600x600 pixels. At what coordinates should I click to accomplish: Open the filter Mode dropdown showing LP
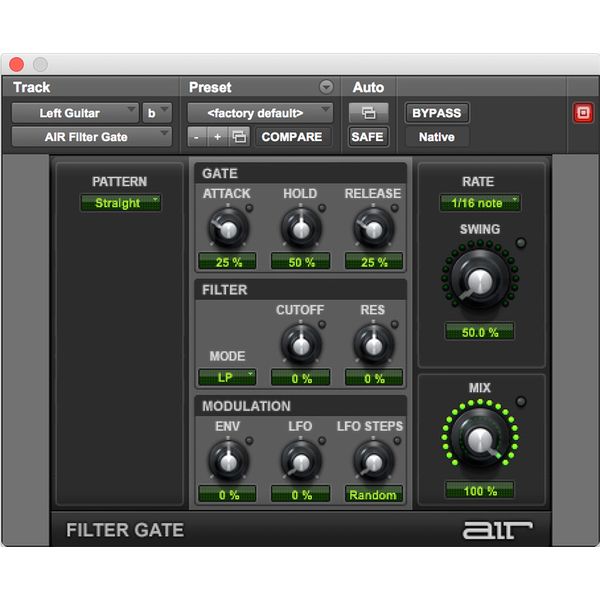[x=227, y=378]
